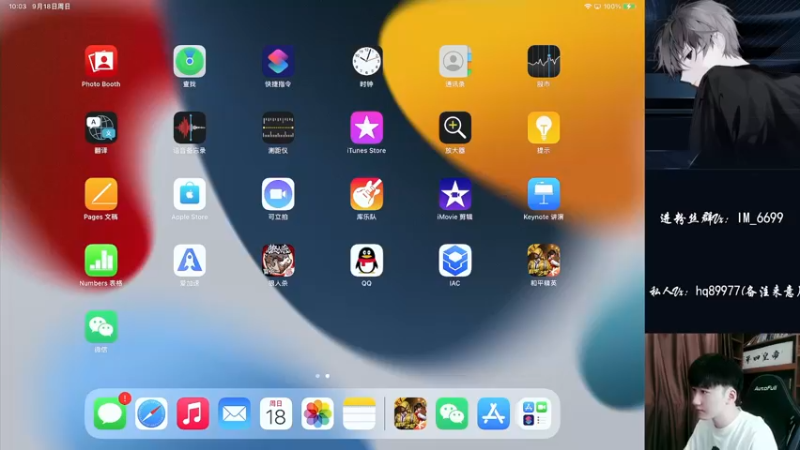800x450 pixels.
Task: Launch the Translate app
Action: point(101,128)
